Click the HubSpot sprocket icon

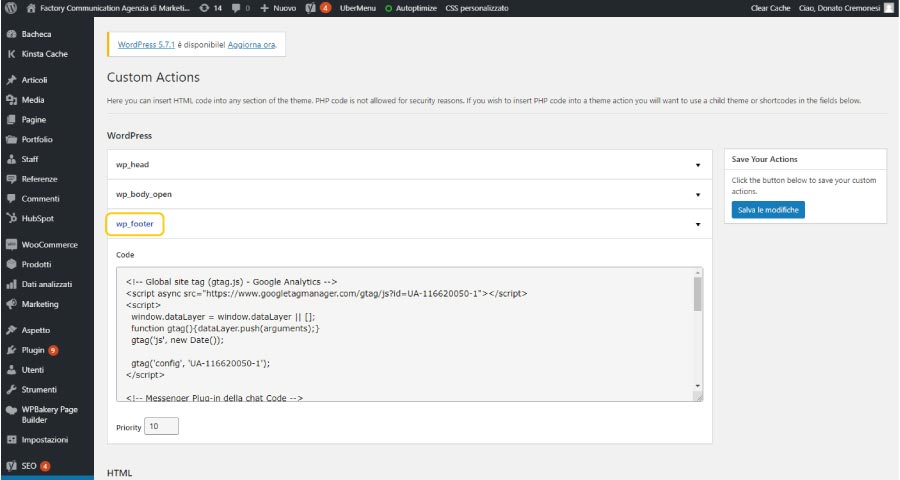point(11,218)
